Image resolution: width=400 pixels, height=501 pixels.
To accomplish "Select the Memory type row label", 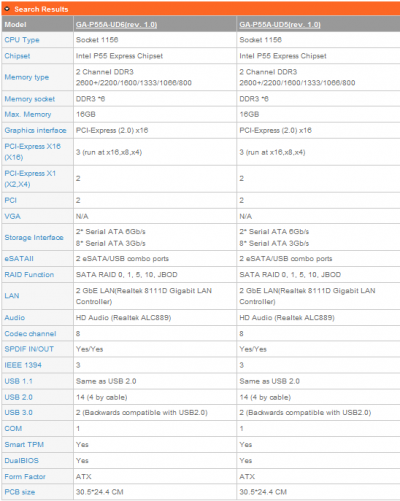I will click(x=27, y=77).
